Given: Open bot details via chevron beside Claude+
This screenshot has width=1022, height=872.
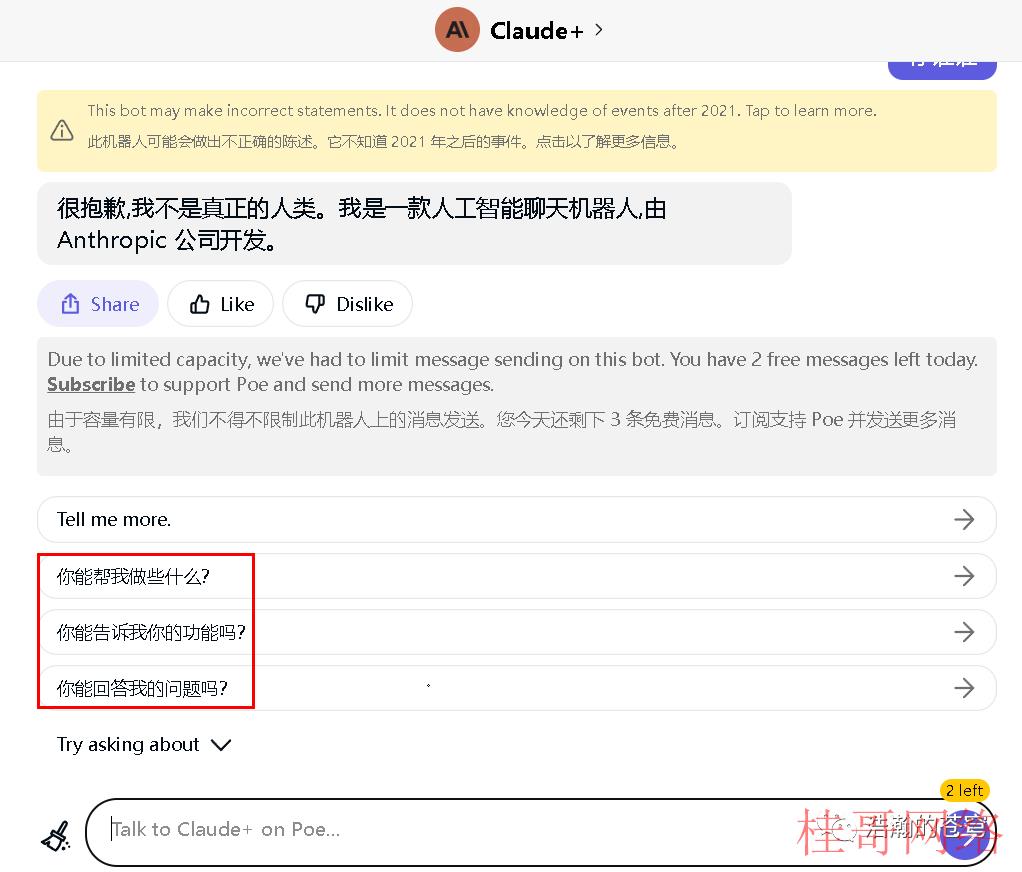Looking at the screenshot, I should (x=599, y=30).
